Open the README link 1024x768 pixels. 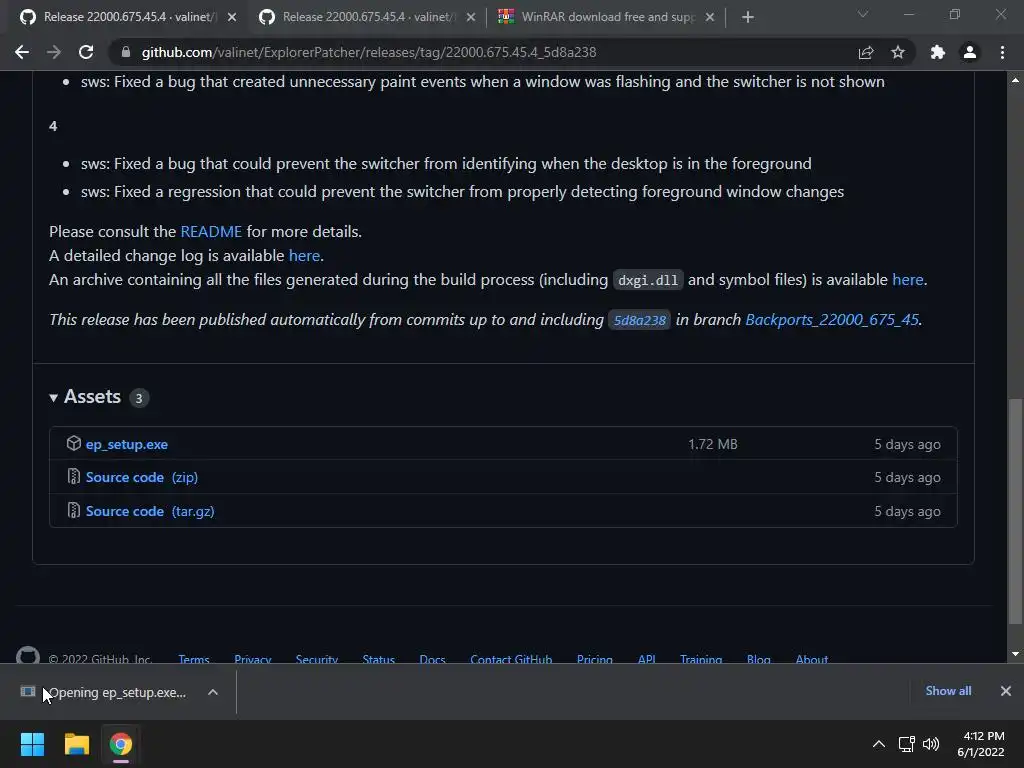(211, 232)
